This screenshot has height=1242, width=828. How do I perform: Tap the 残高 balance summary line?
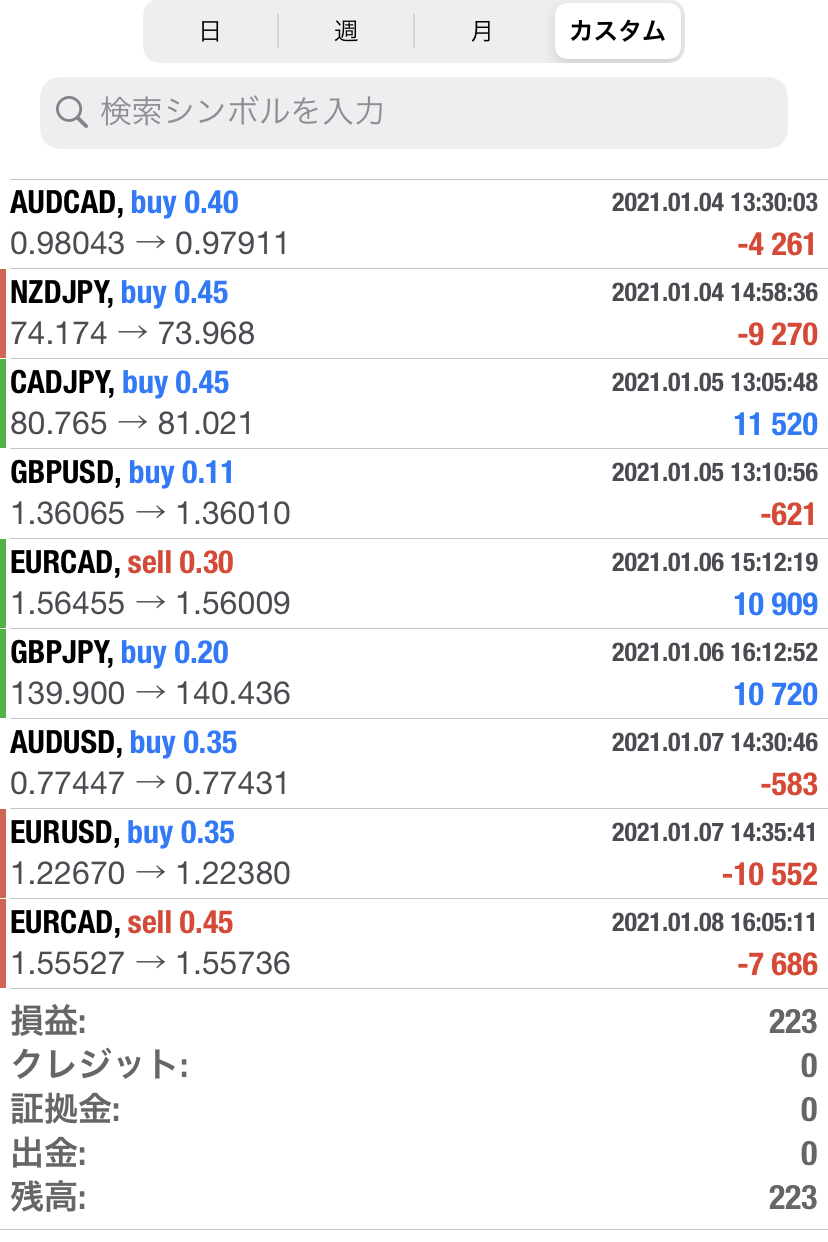414,1197
